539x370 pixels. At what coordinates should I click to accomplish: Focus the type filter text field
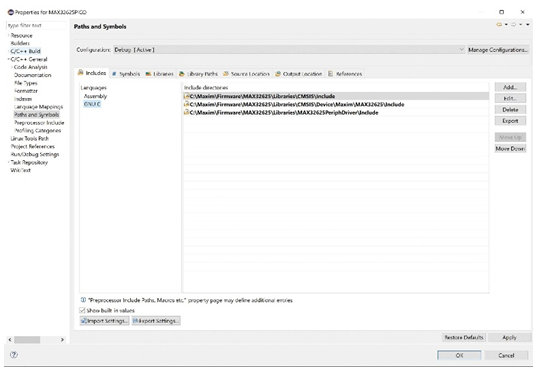coord(36,25)
